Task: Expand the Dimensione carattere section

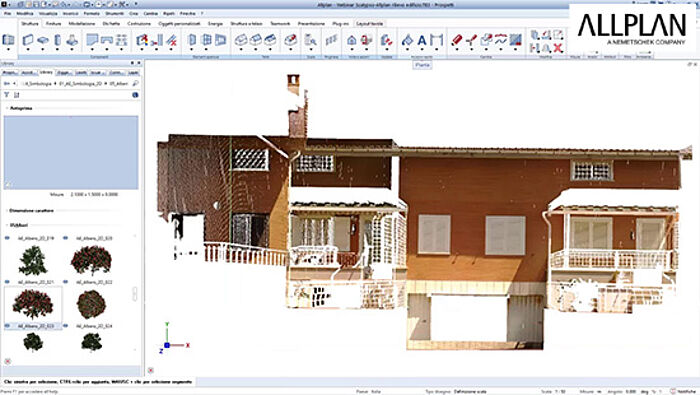Action: click(x=7, y=211)
